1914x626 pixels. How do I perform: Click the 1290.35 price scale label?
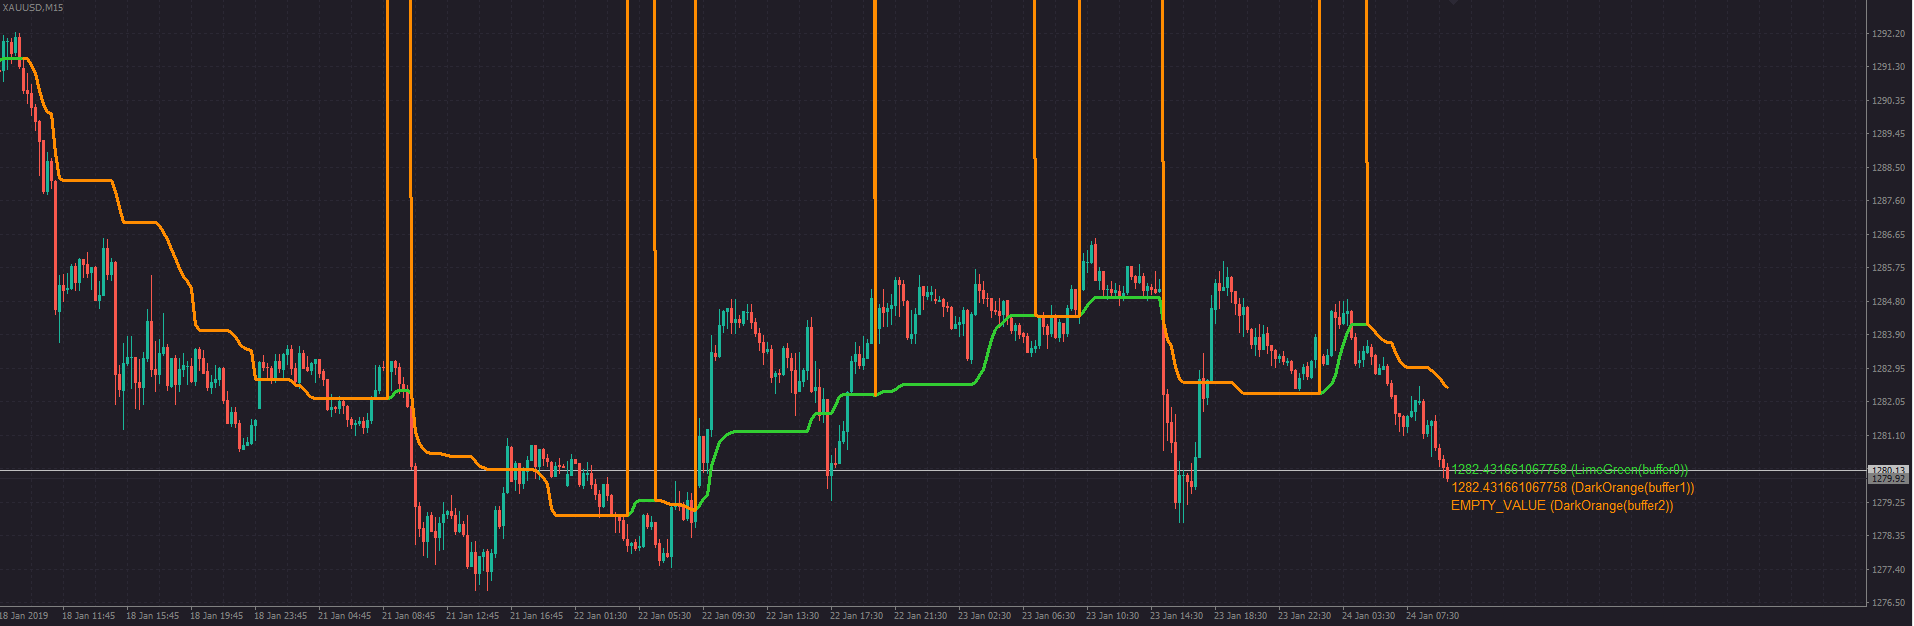click(1888, 101)
